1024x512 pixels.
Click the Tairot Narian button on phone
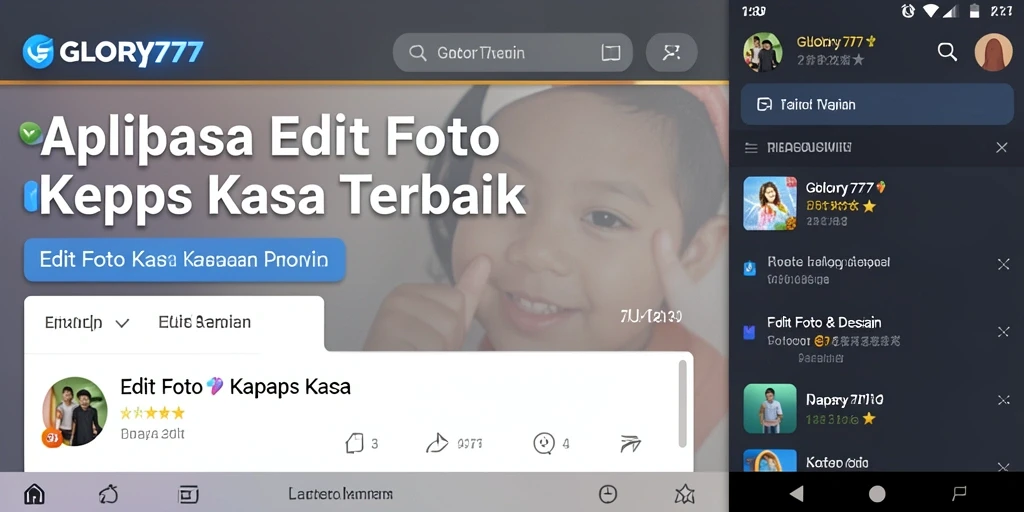coord(877,104)
